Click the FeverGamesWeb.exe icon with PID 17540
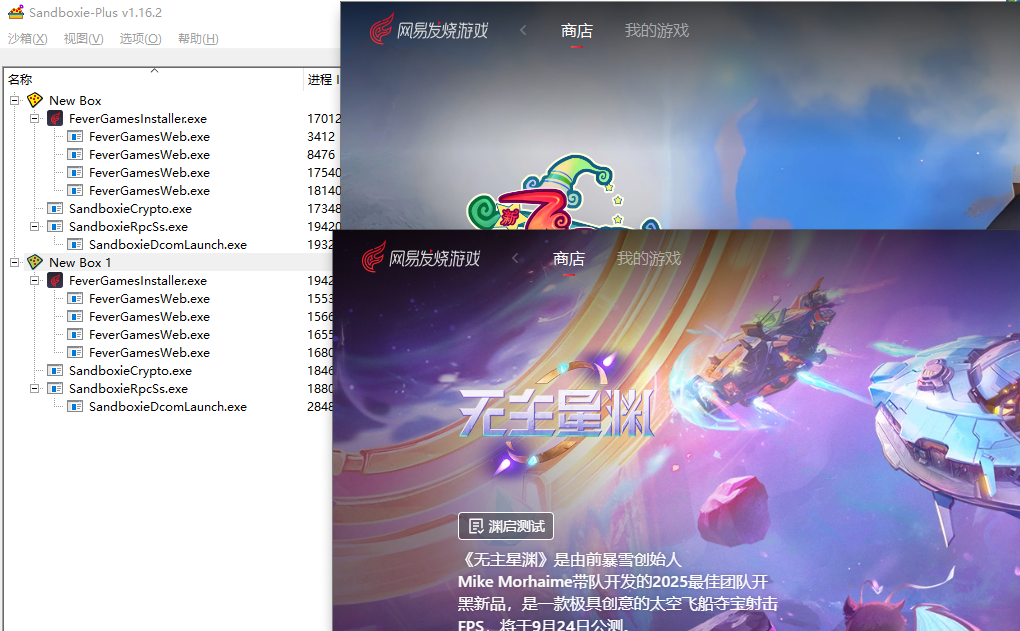This screenshot has width=1020, height=631. [75, 172]
